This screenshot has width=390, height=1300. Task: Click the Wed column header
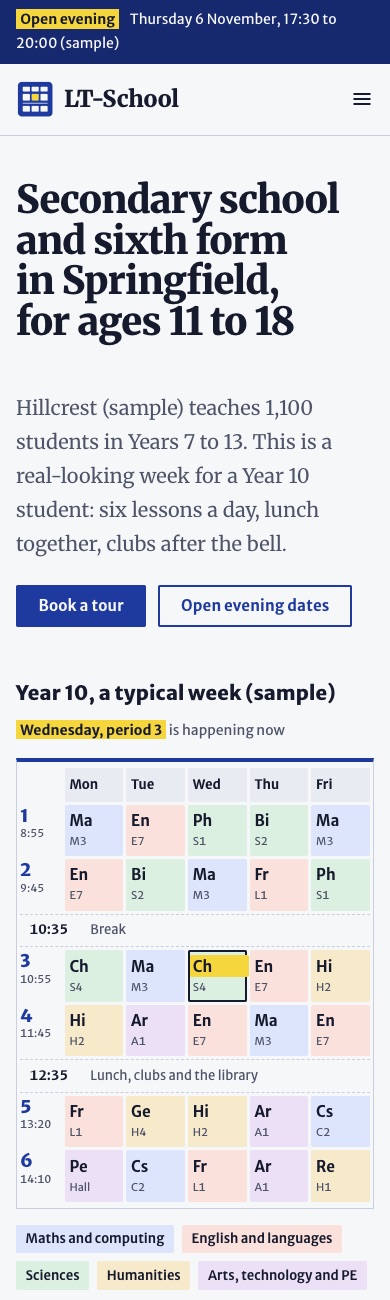tap(217, 785)
